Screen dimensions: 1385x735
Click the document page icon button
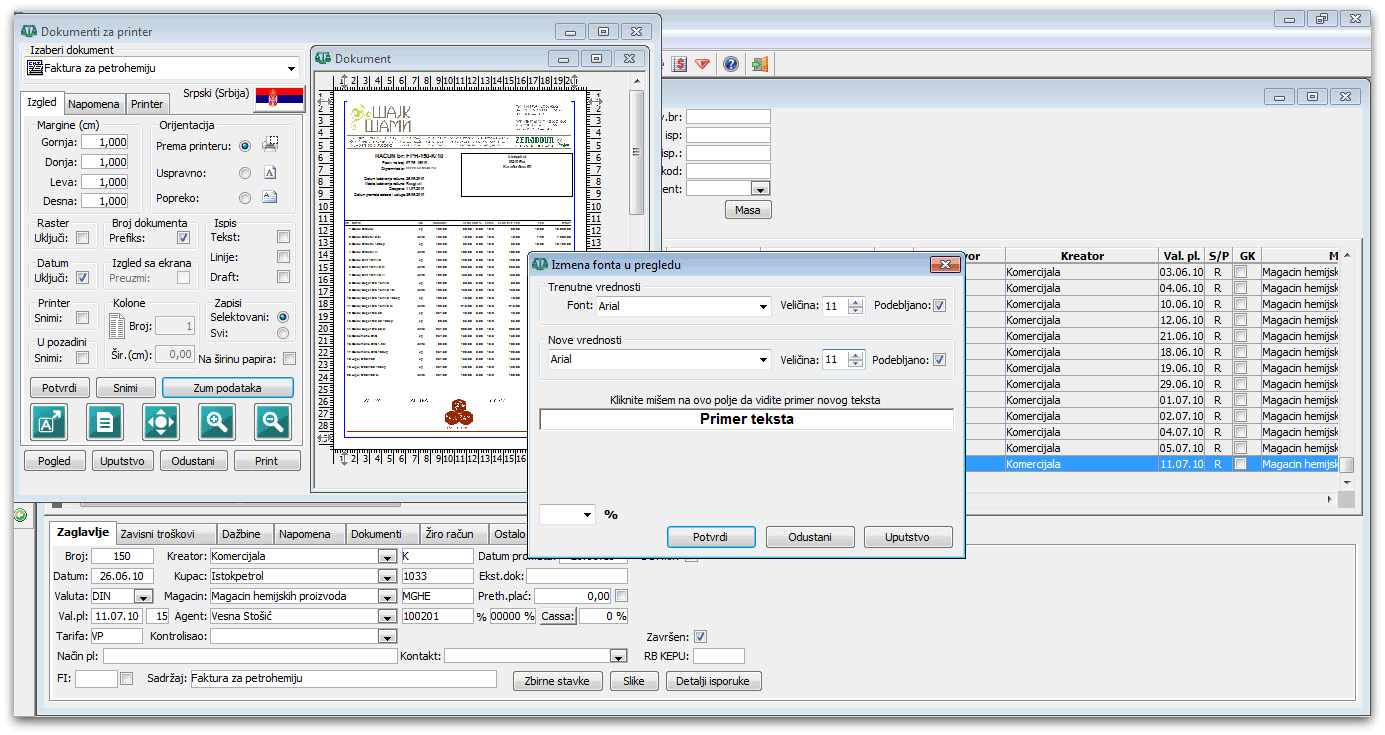click(105, 423)
